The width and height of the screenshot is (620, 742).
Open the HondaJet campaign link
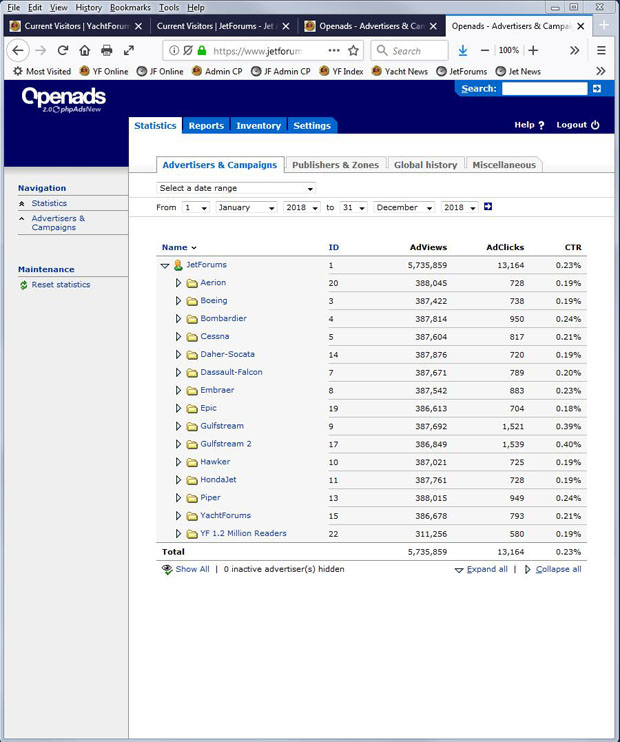218,480
